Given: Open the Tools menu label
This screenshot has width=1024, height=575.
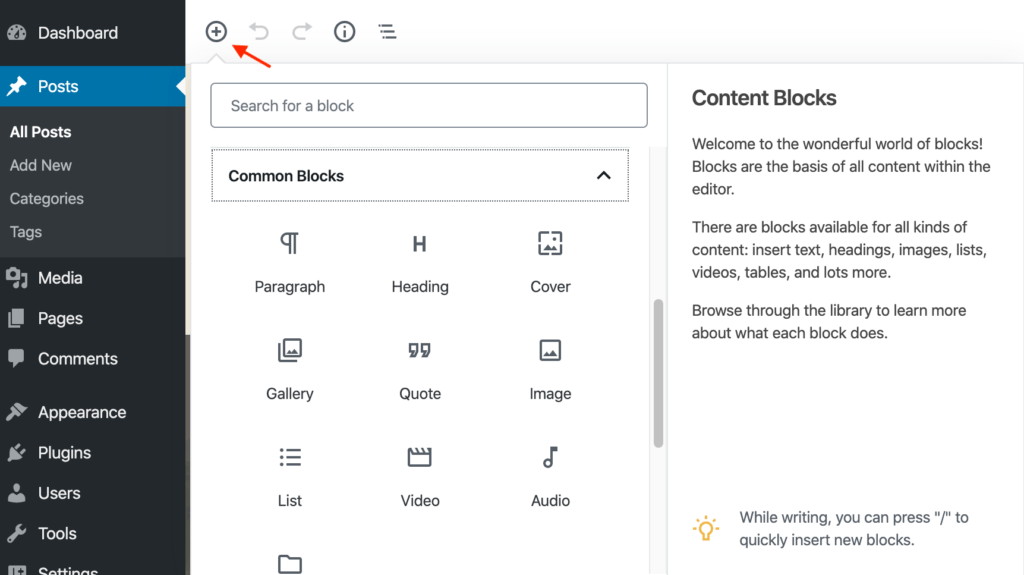Looking at the screenshot, I should 57,534.
